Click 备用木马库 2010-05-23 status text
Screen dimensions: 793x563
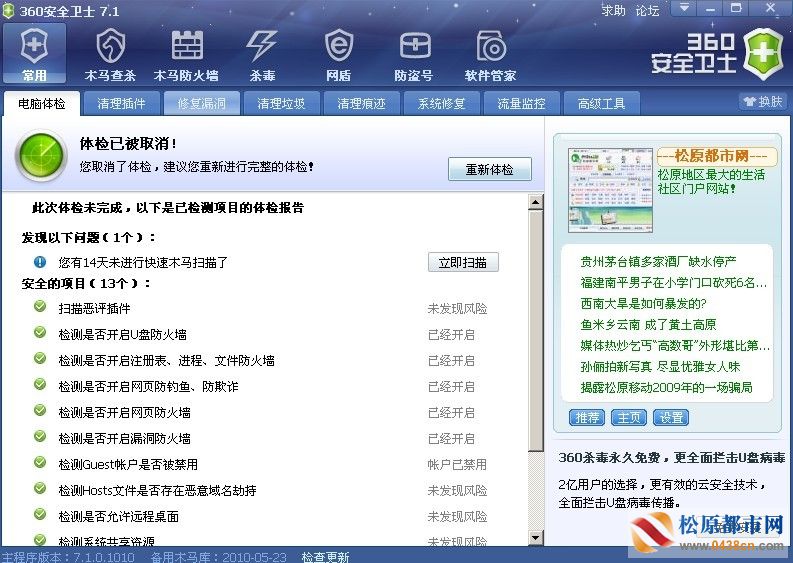[x=218, y=557]
